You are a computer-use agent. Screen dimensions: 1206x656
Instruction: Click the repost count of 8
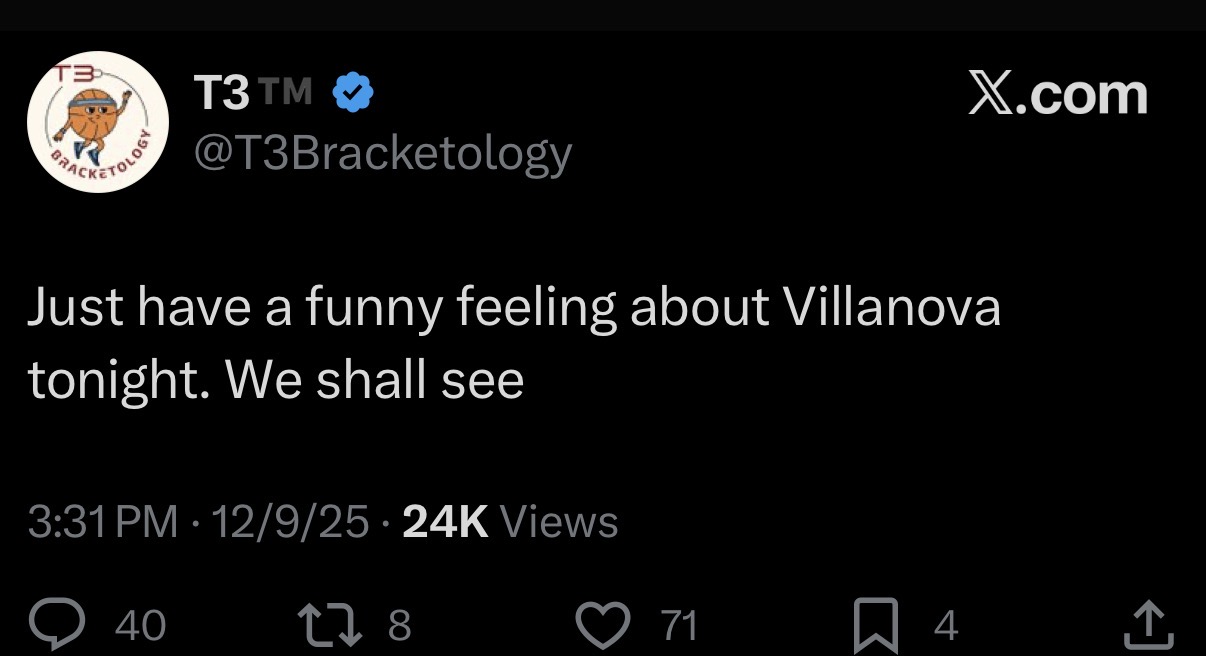click(399, 626)
